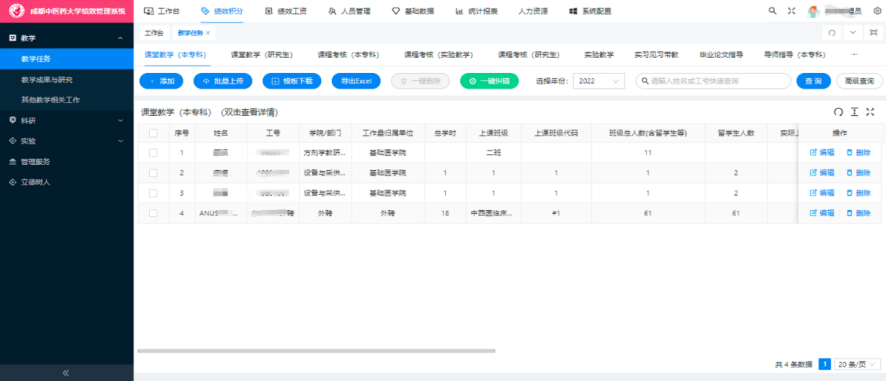The height and width of the screenshot is (381, 886).
Task: Check the checkbox for row 3
Action: [153, 193]
